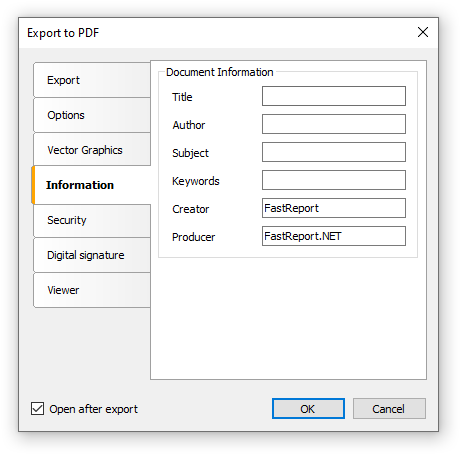Click the Information tab
This screenshot has width=461, height=455.
click(x=91, y=185)
